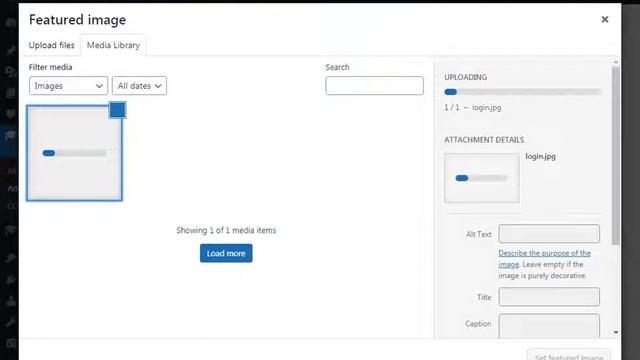The height and width of the screenshot is (360, 640).
Task: Select the Media Library tab
Action: tap(113, 45)
